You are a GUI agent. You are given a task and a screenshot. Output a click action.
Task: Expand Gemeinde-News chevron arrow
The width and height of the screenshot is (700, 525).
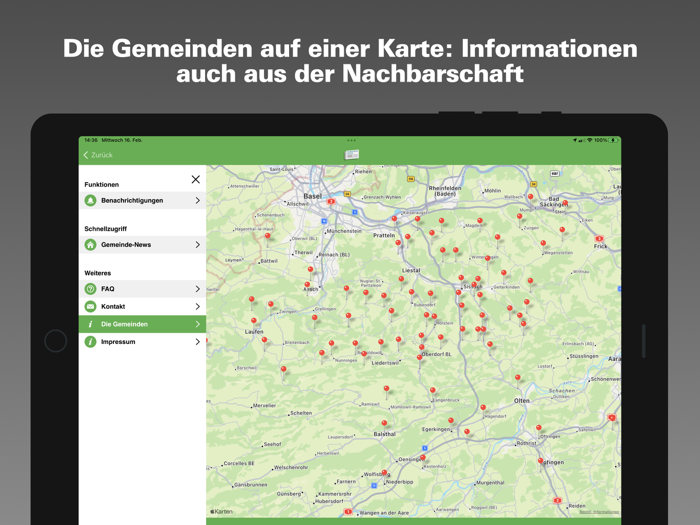pos(198,245)
